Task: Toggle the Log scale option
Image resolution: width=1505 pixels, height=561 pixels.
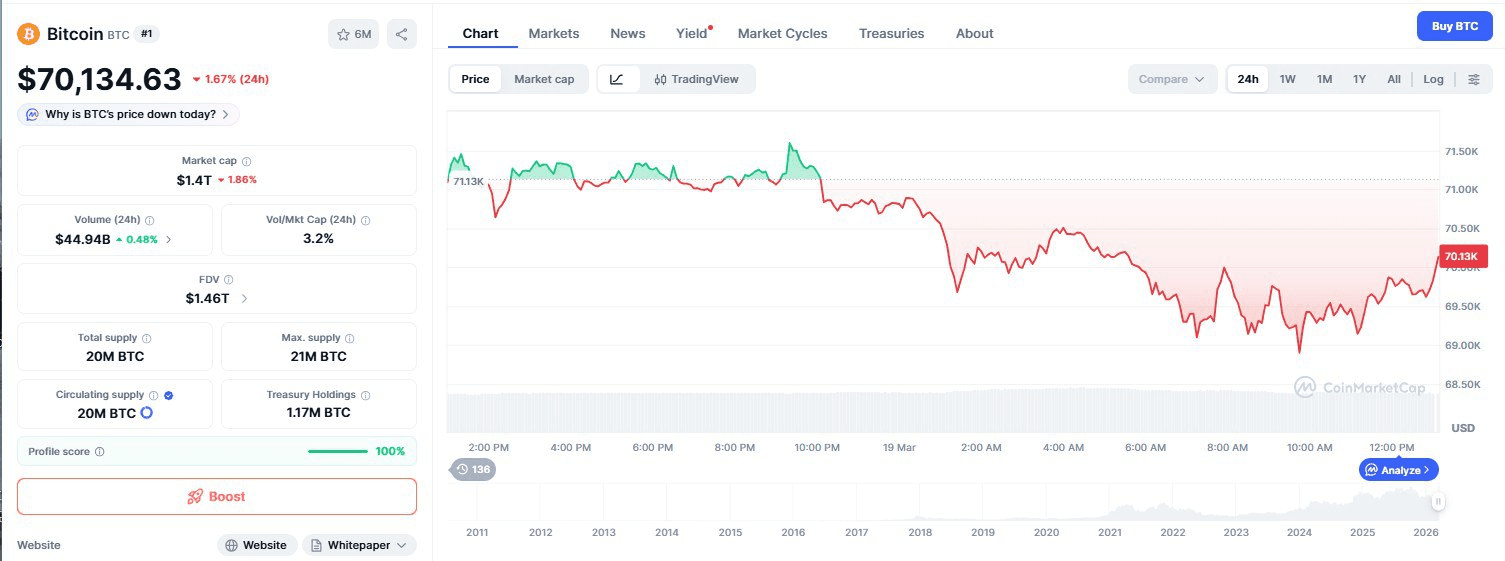Action: click(x=1433, y=79)
